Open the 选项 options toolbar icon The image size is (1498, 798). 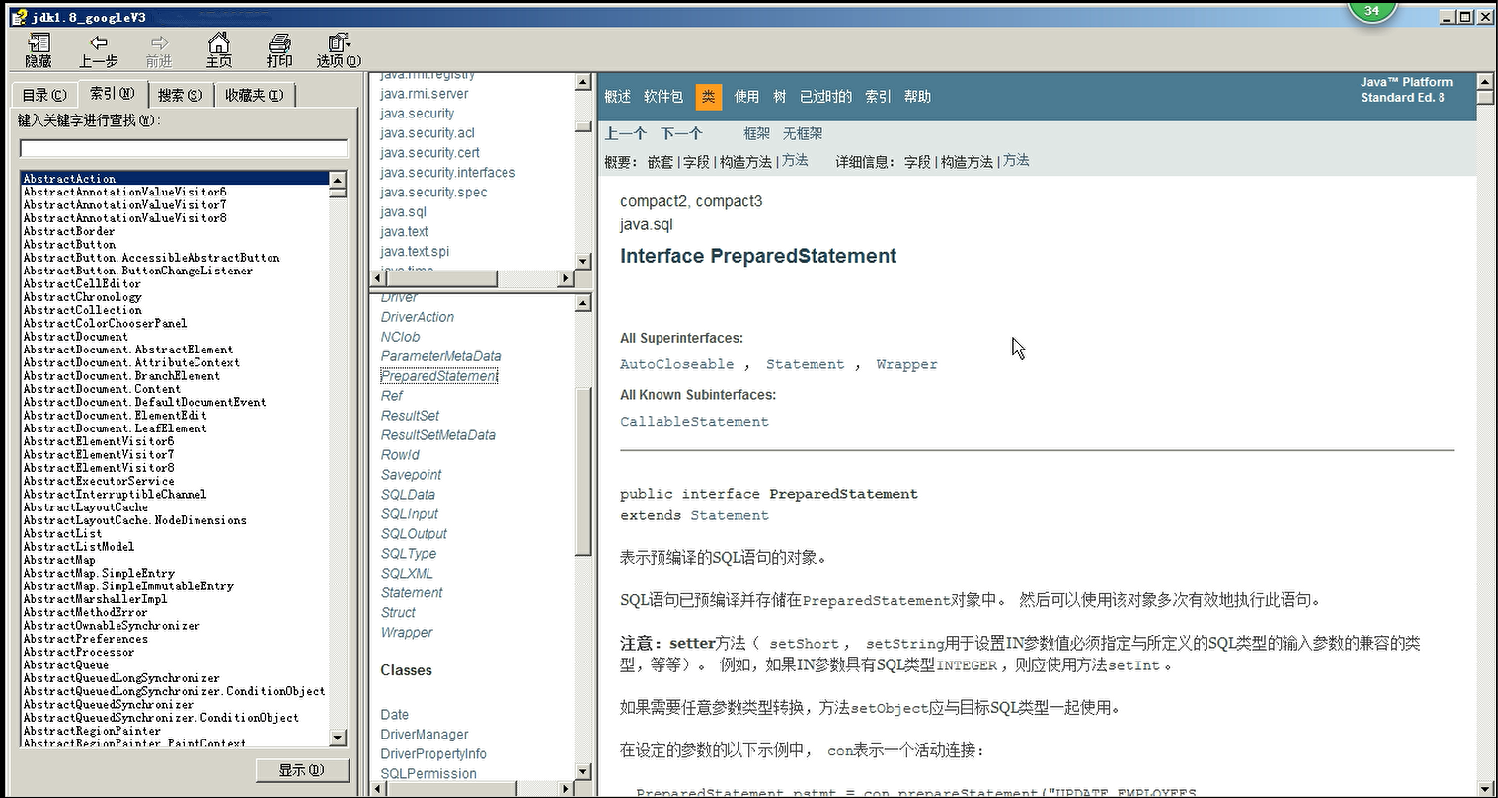(337, 50)
